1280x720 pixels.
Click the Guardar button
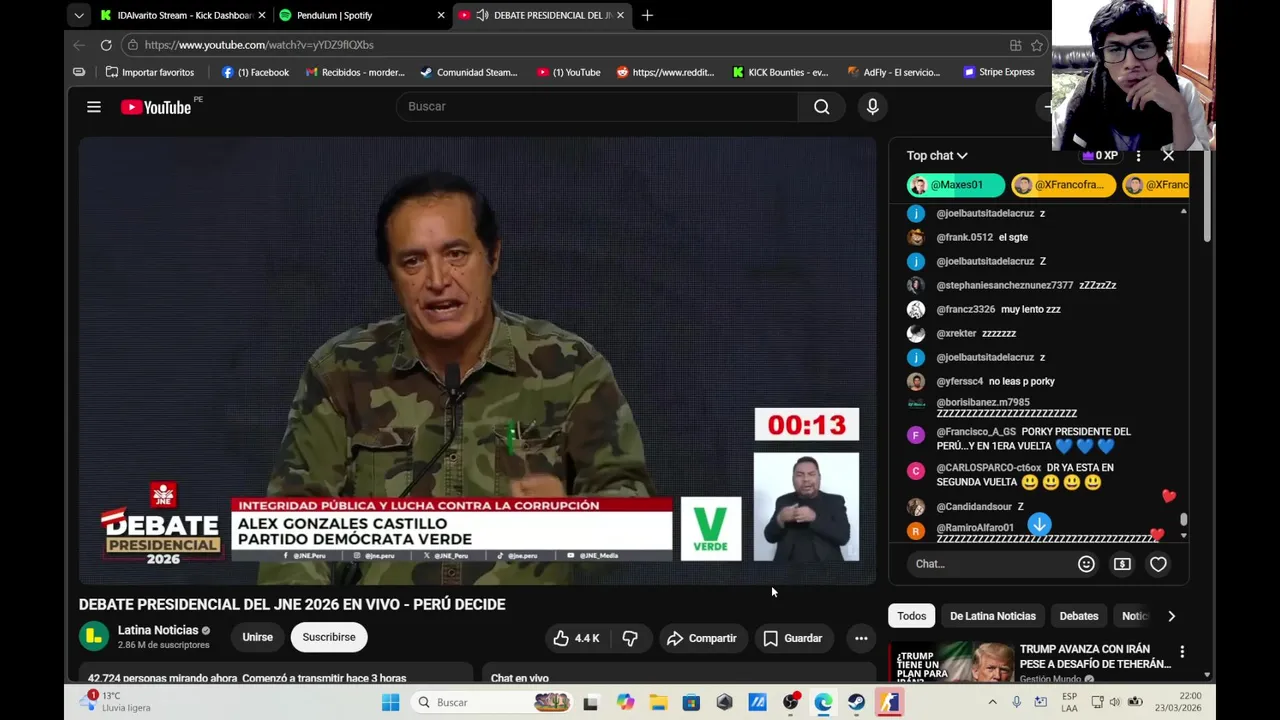click(x=792, y=638)
